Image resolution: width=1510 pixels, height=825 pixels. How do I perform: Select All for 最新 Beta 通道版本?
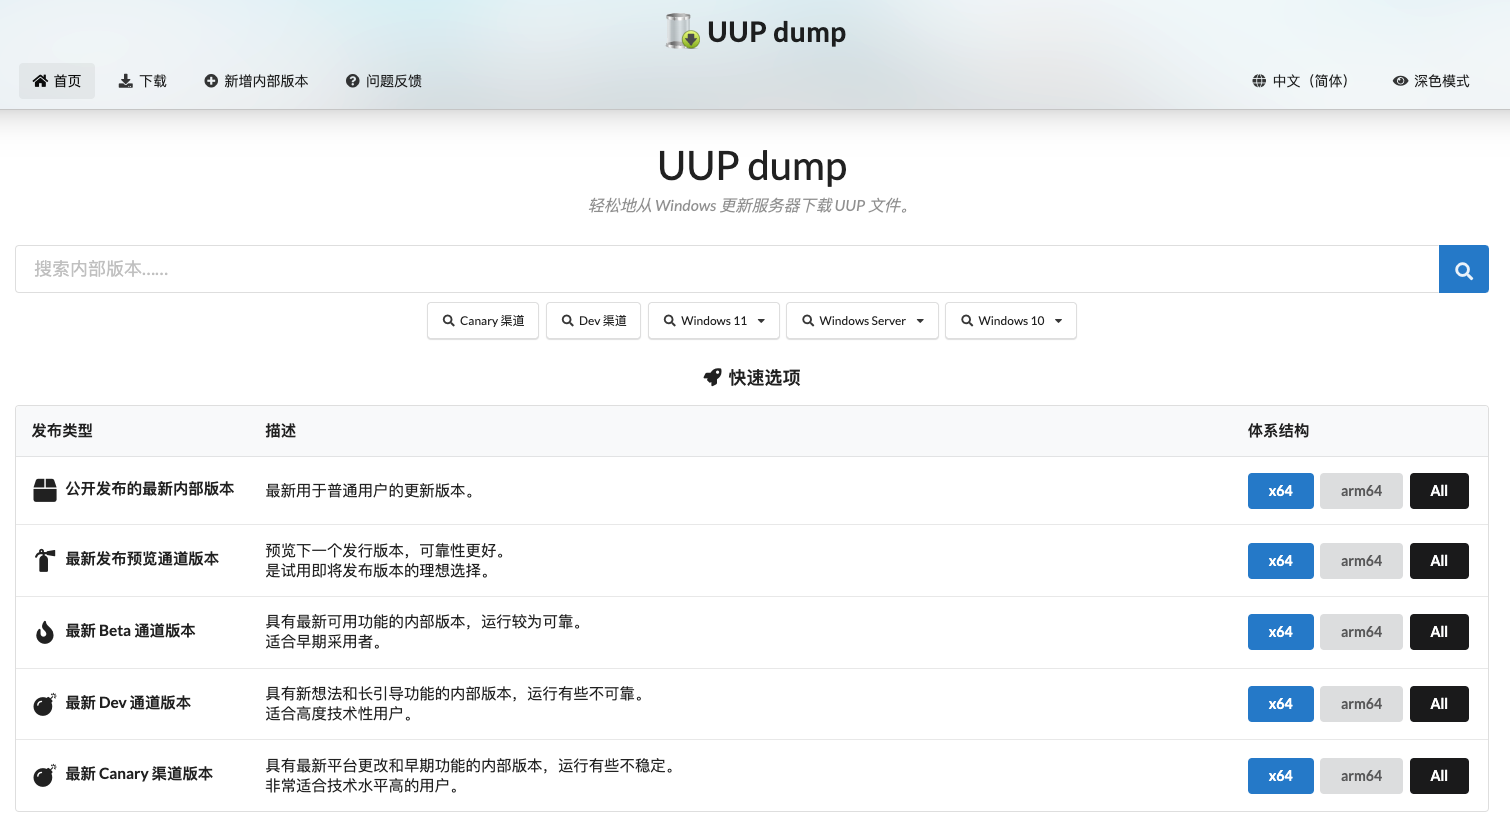pyautogui.click(x=1439, y=632)
